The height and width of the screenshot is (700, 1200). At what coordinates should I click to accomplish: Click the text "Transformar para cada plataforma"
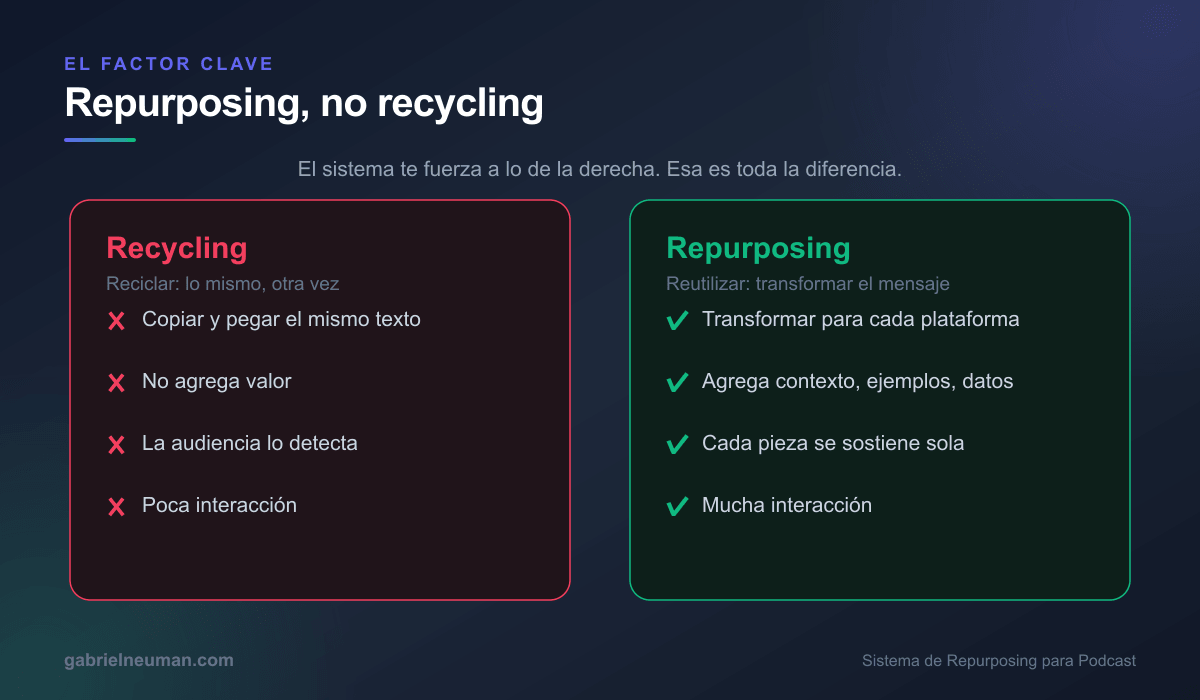click(x=861, y=320)
